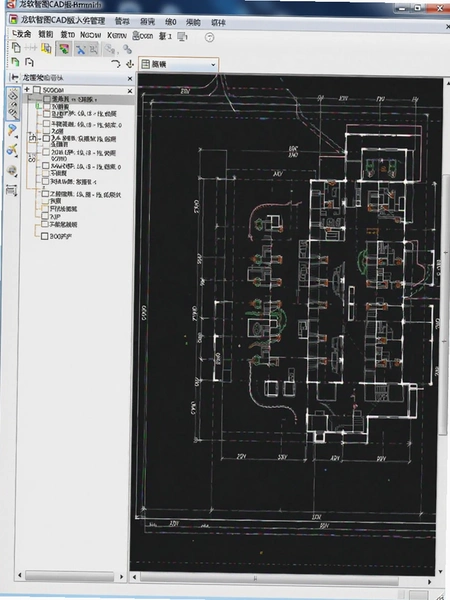Open the first menu right of the application title
The width and height of the screenshot is (450, 600).
coord(122,22)
